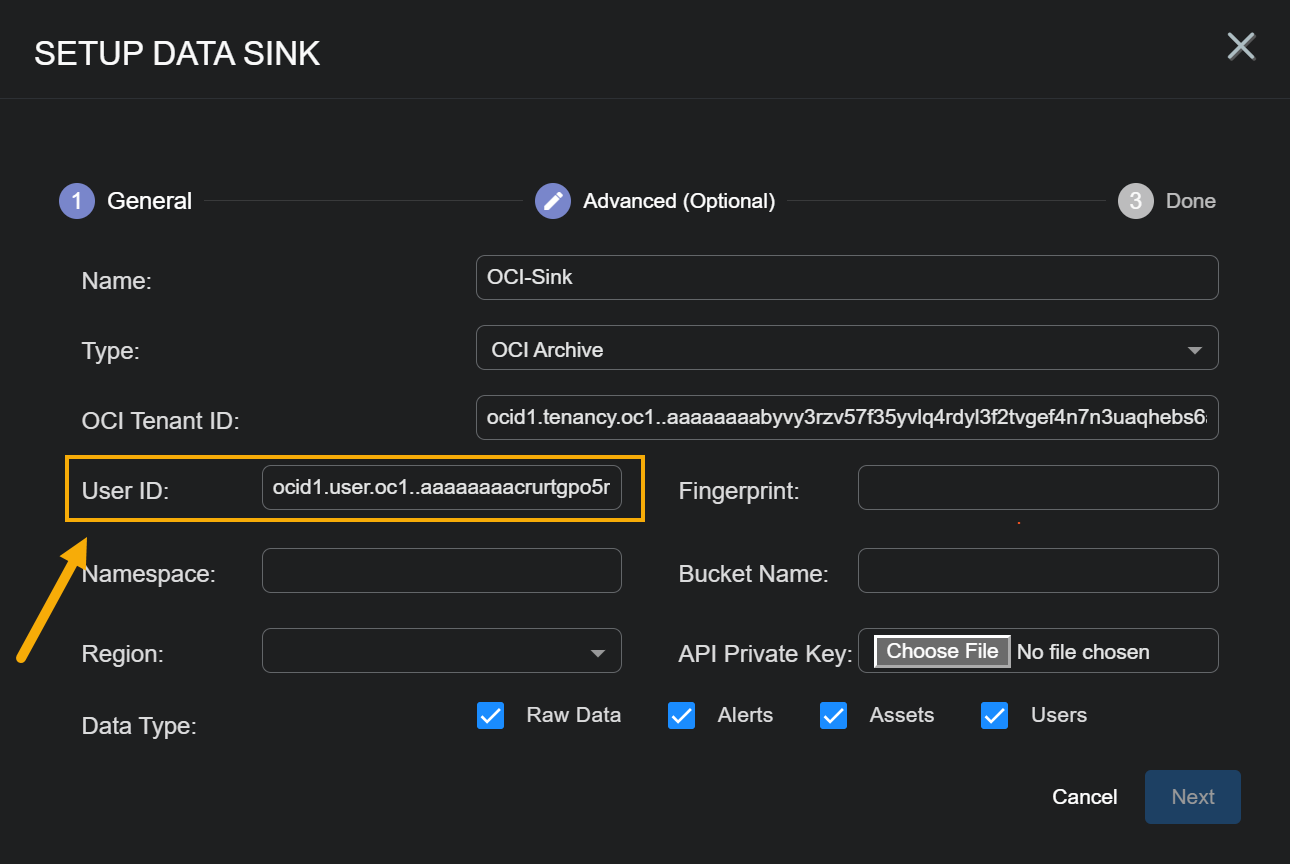
Task: Click the Cancel button
Action: click(1084, 797)
